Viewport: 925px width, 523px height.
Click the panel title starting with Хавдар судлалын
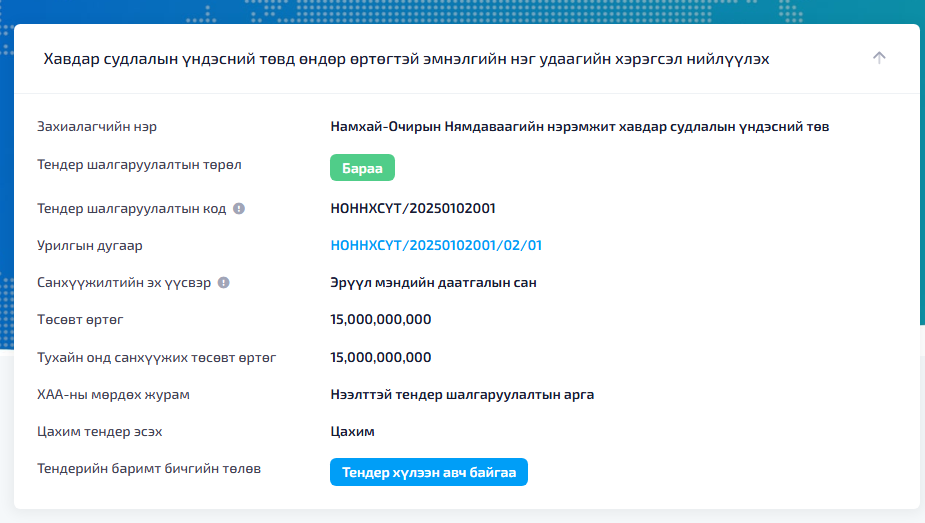406,59
